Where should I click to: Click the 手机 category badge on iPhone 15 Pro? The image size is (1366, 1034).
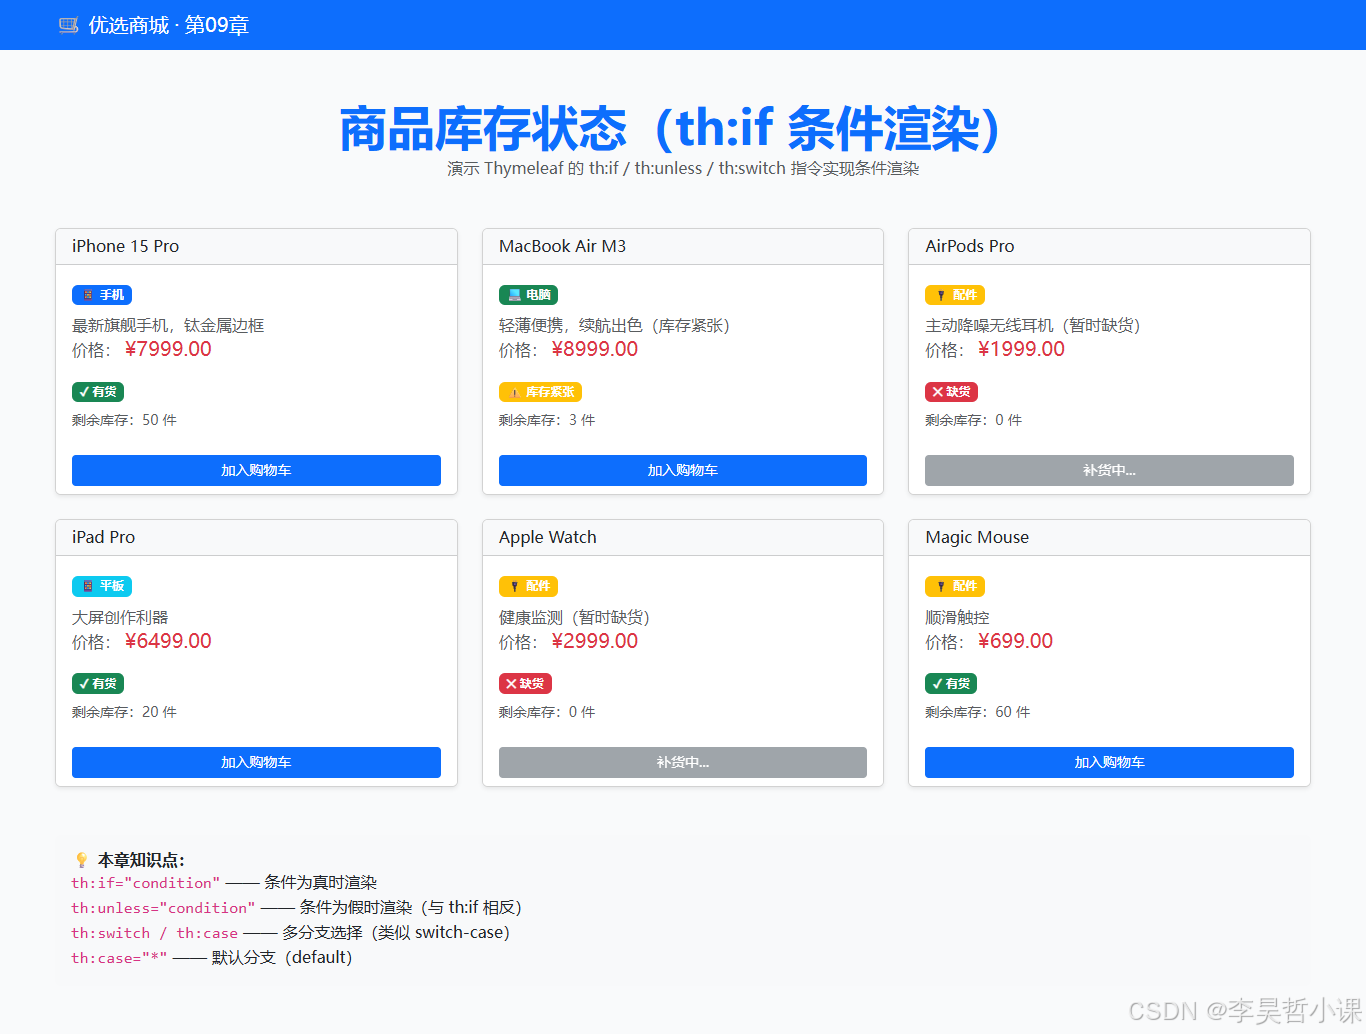(102, 295)
